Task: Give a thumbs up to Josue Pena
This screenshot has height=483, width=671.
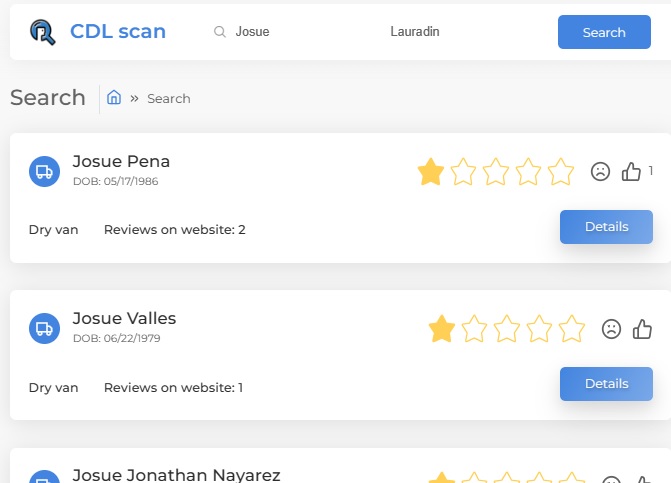Action: click(x=631, y=172)
